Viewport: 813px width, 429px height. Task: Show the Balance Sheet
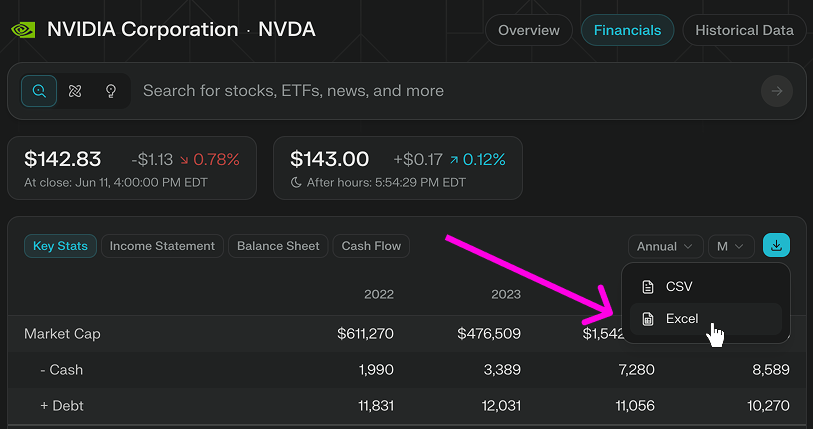point(278,246)
